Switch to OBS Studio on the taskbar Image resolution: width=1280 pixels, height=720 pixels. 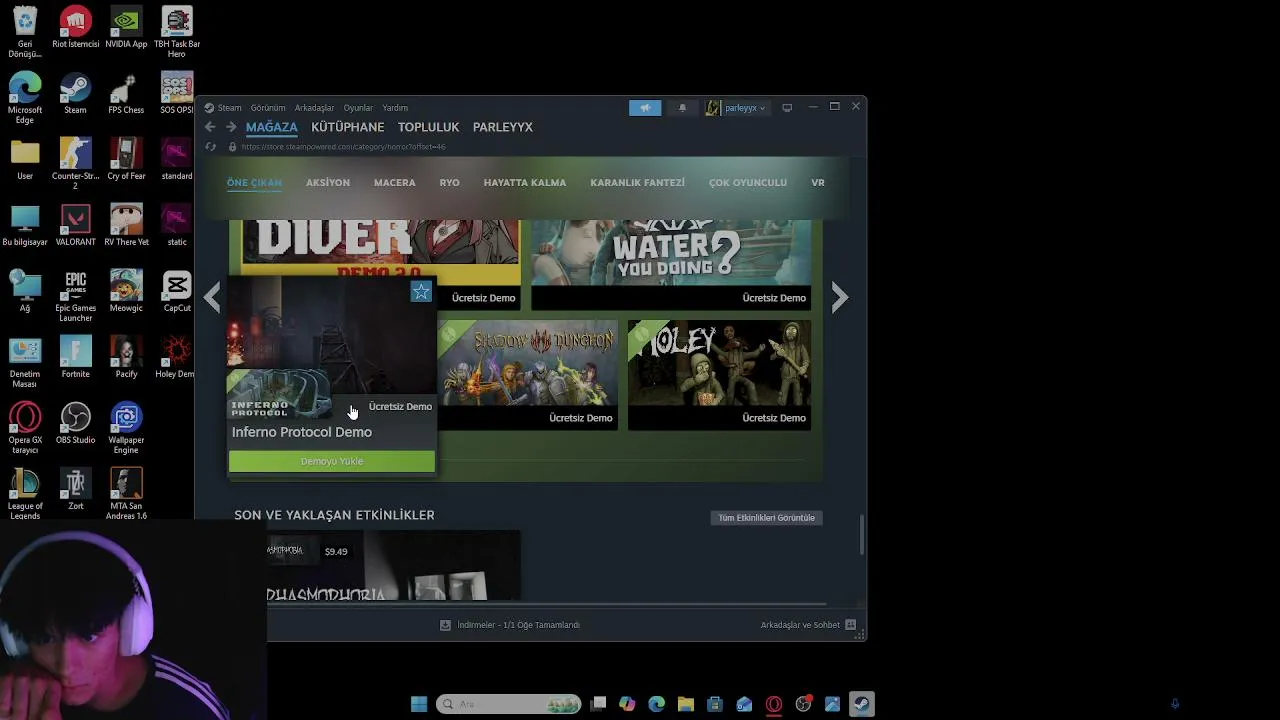[803, 704]
